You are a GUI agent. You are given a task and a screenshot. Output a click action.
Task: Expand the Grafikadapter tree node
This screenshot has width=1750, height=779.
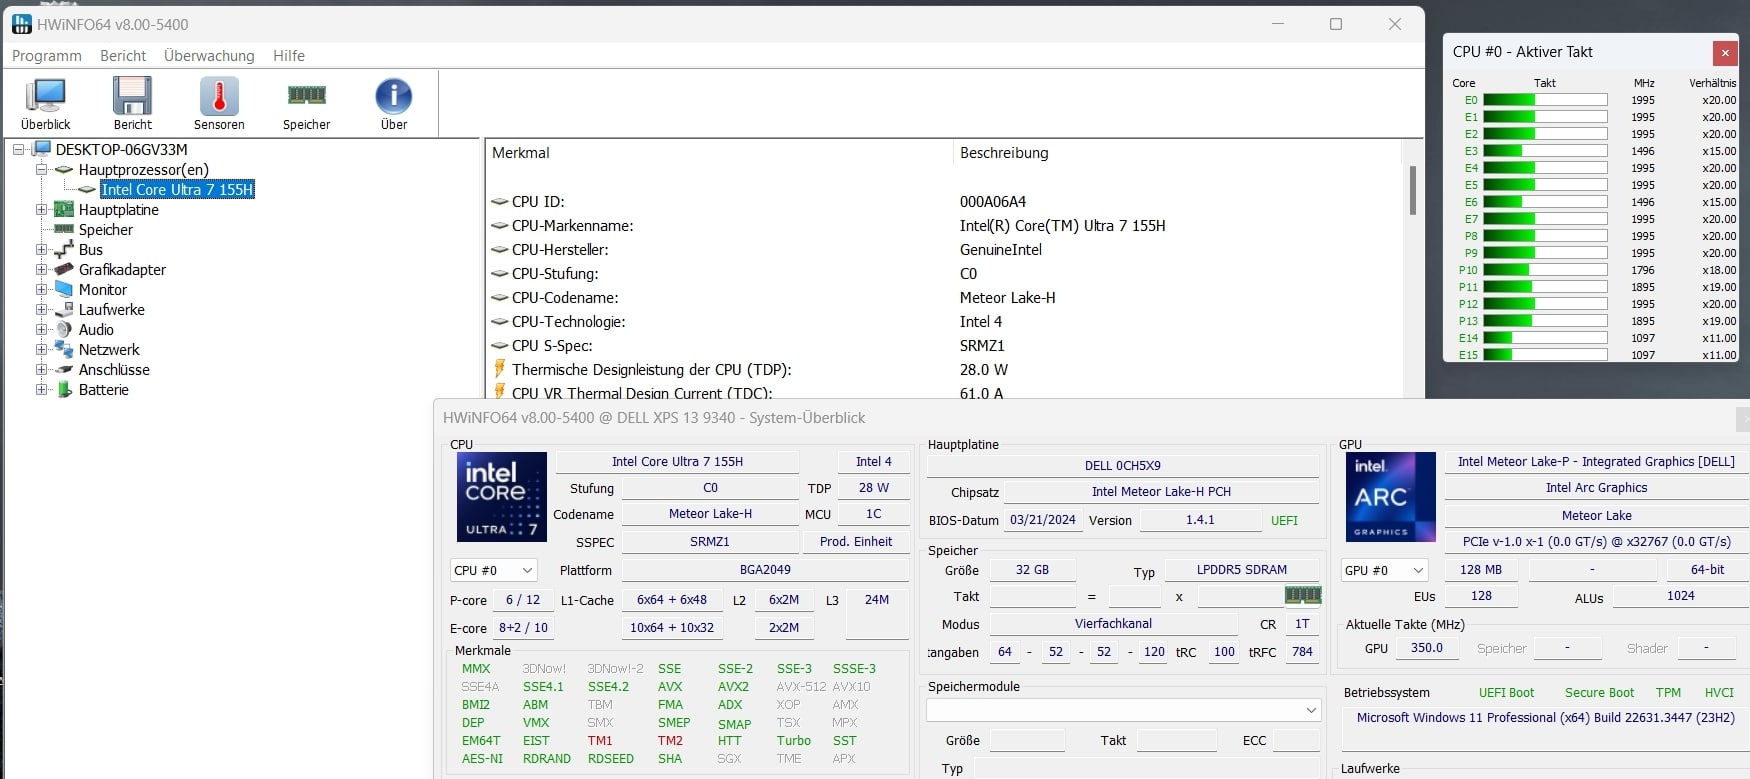click(x=42, y=270)
